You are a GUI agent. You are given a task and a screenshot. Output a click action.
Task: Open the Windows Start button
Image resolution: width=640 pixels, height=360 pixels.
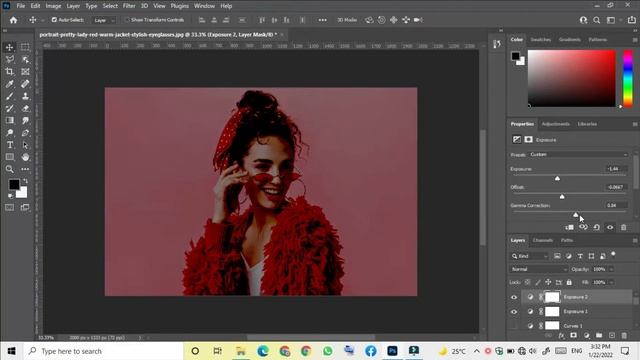11,351
